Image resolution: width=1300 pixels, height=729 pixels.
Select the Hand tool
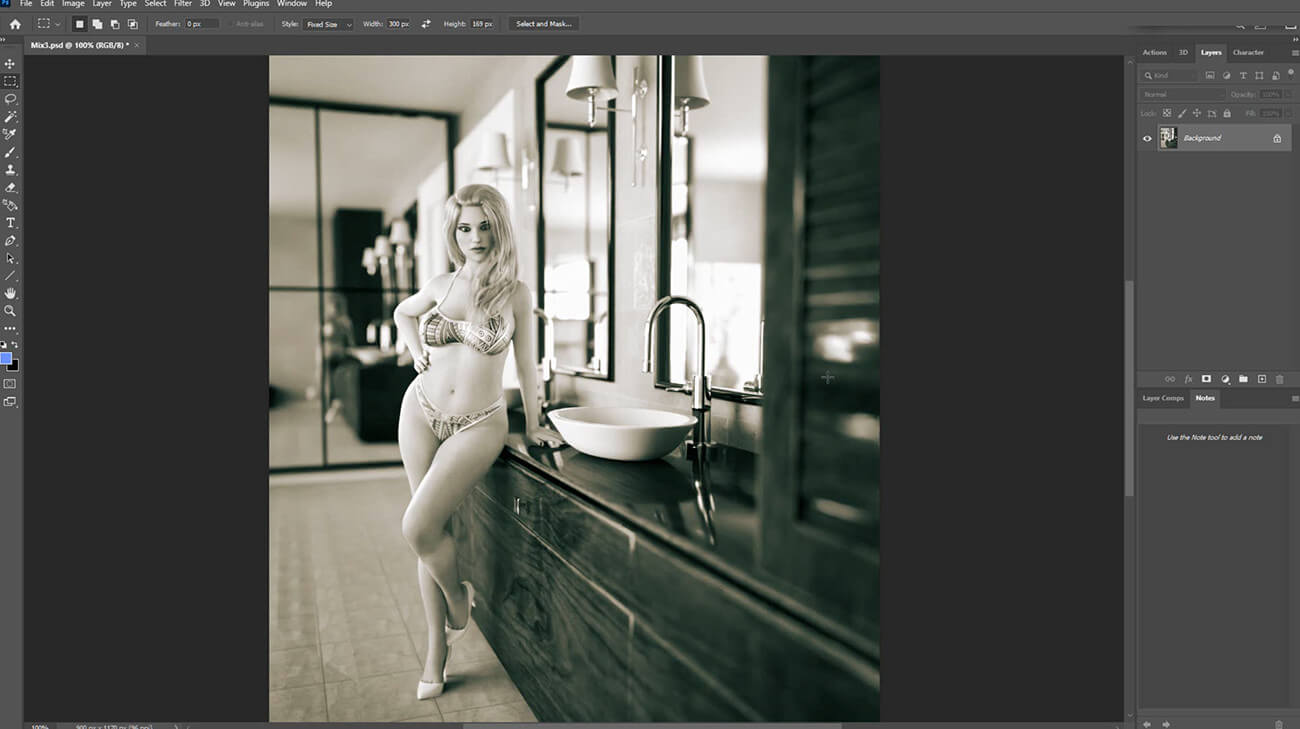click(x=10, y=294)
